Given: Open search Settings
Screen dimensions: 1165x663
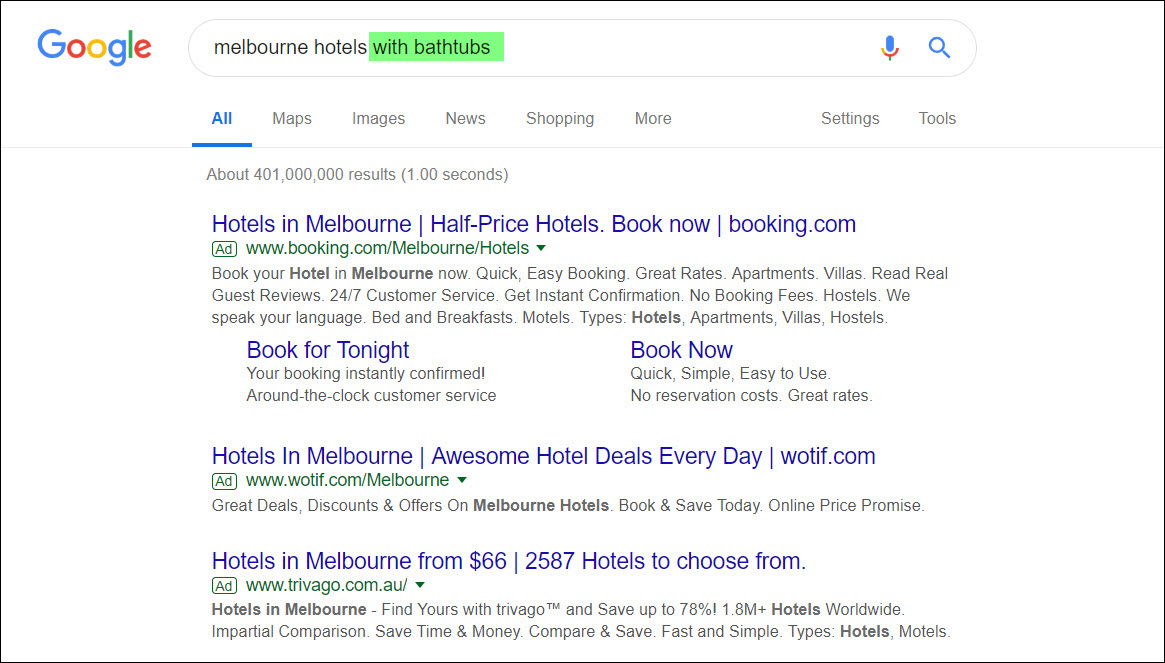Looking at the screenshot, I should click(x=849, y=118).
